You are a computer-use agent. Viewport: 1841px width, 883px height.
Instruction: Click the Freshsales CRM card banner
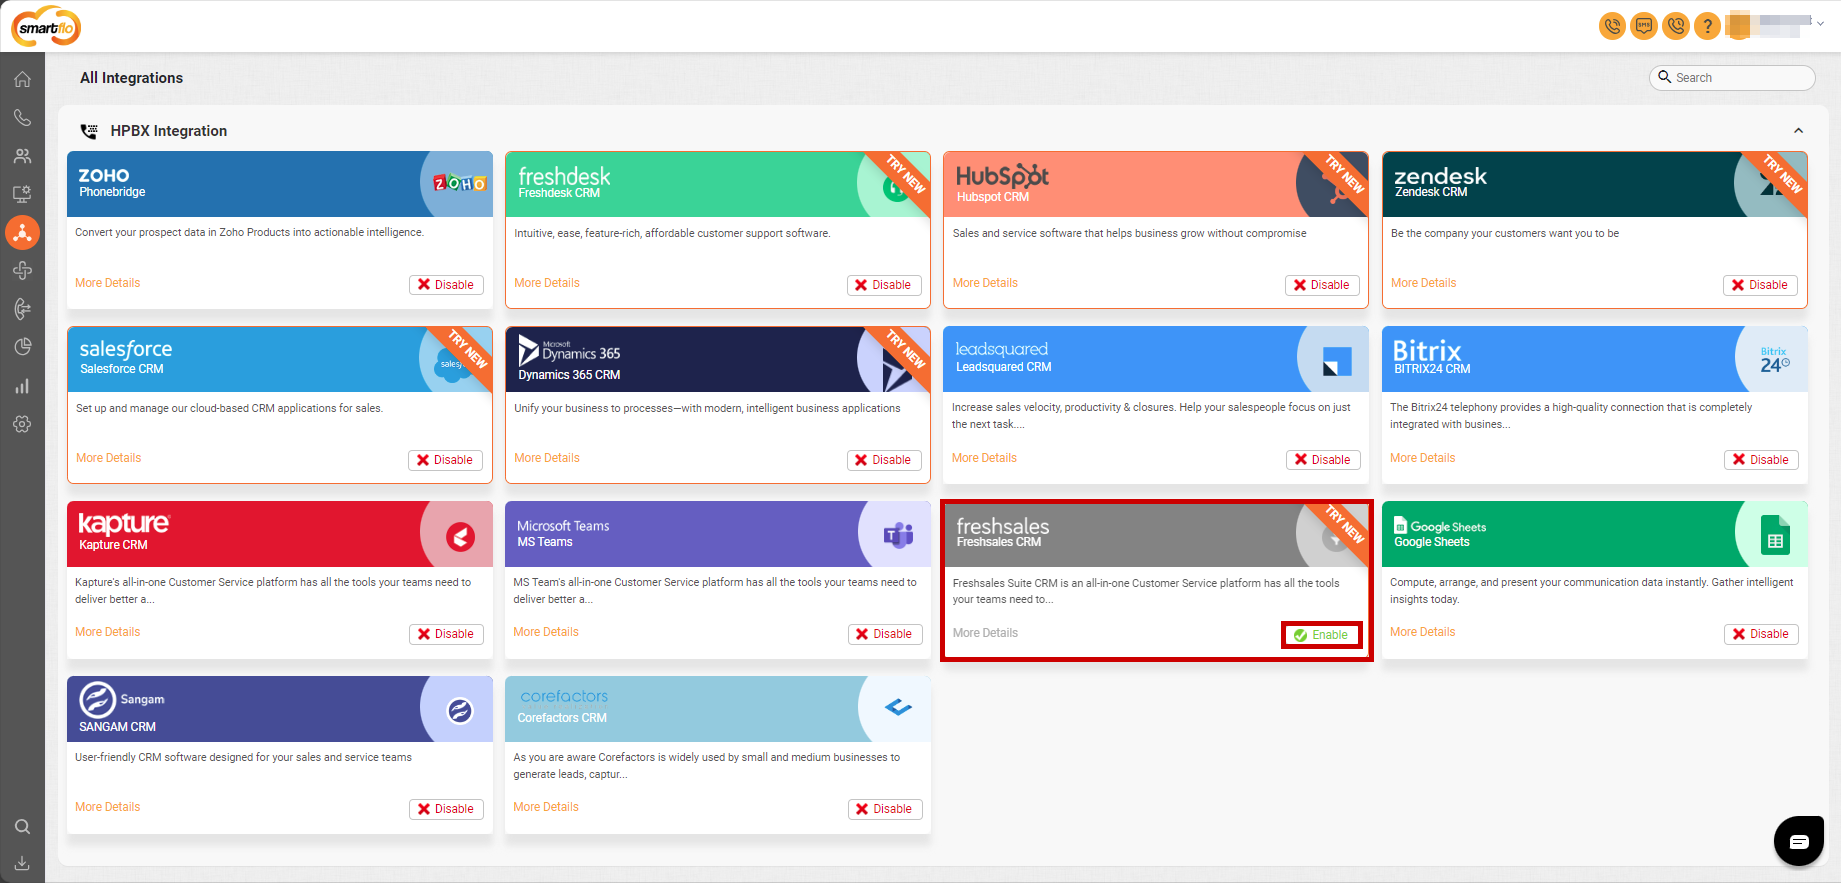pyautogui.click(x=1156, y=534)
